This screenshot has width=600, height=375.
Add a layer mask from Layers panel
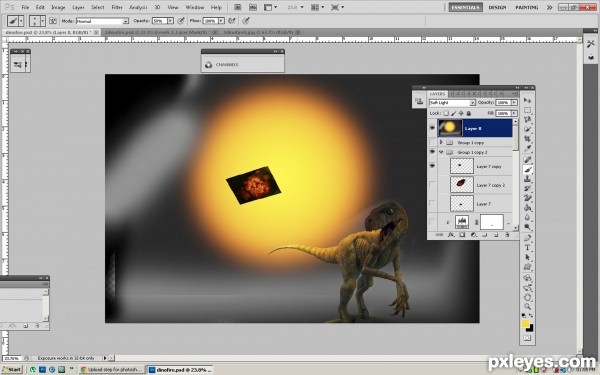tap(462, 235)
